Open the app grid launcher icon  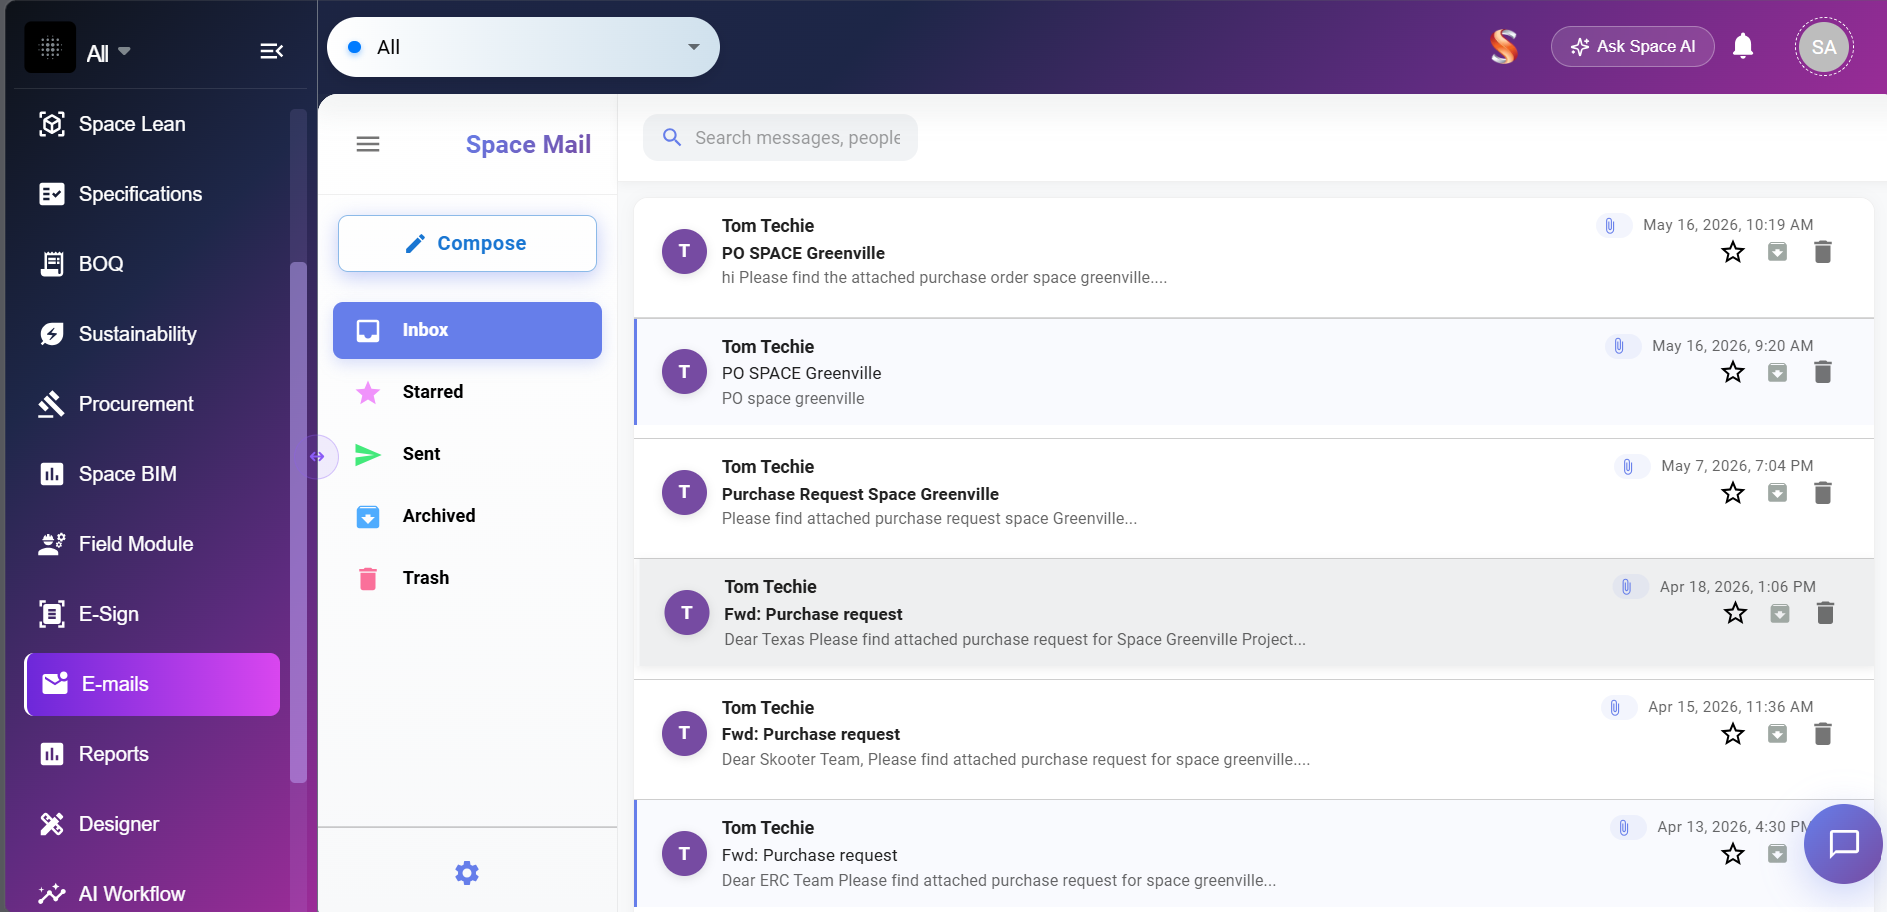pos(50,47)
